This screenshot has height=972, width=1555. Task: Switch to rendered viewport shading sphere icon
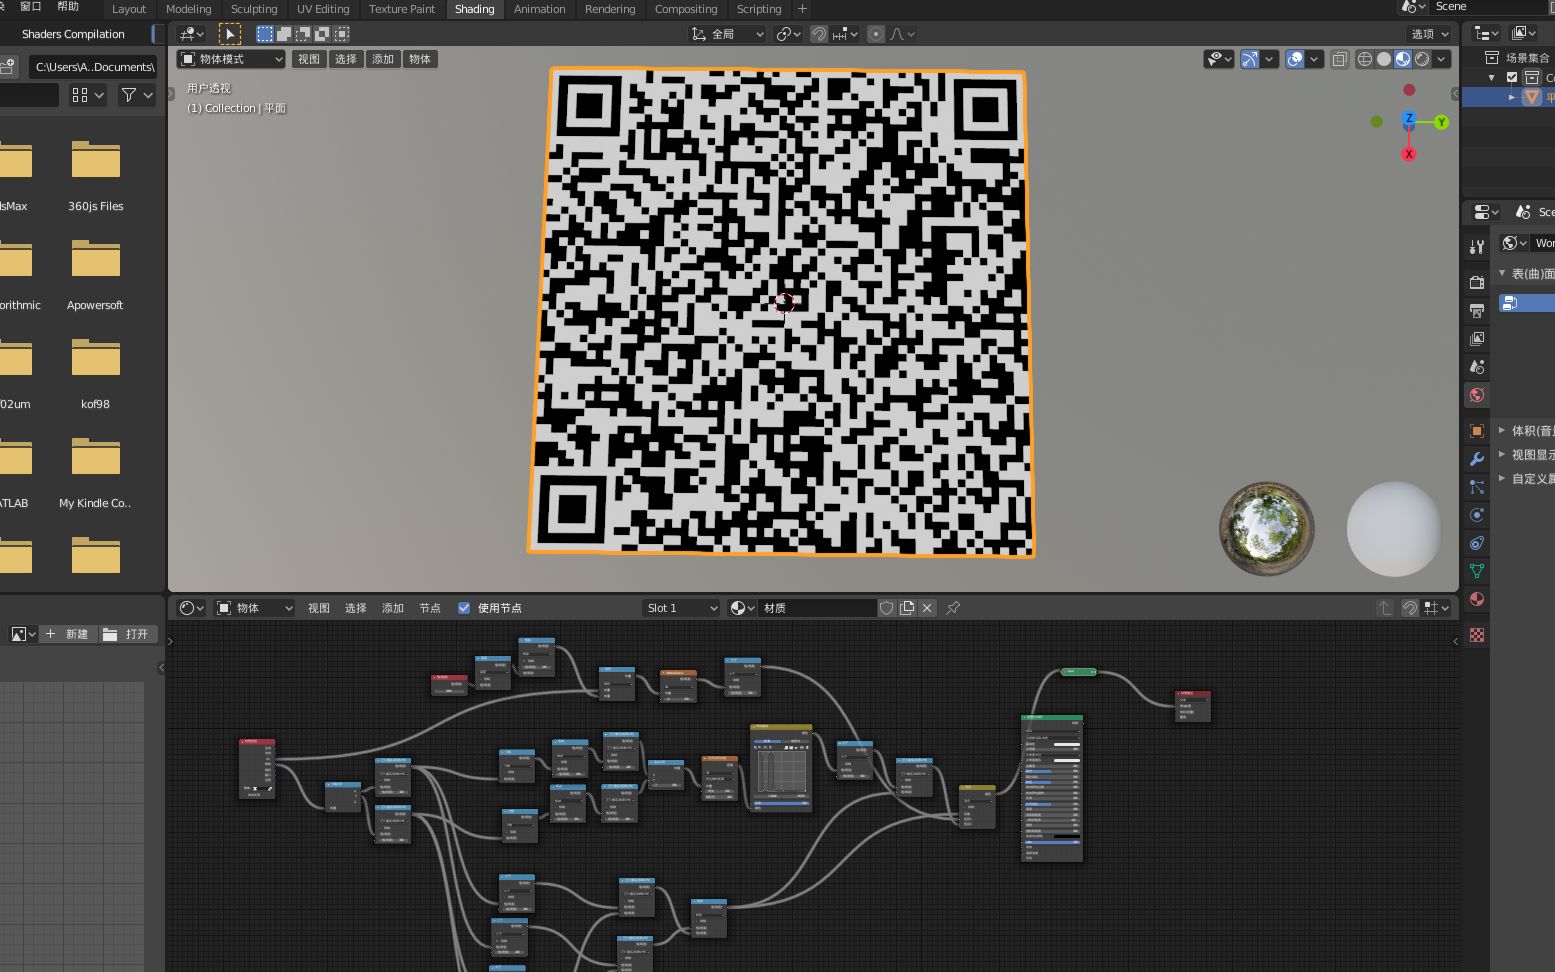pos(1421,59)
